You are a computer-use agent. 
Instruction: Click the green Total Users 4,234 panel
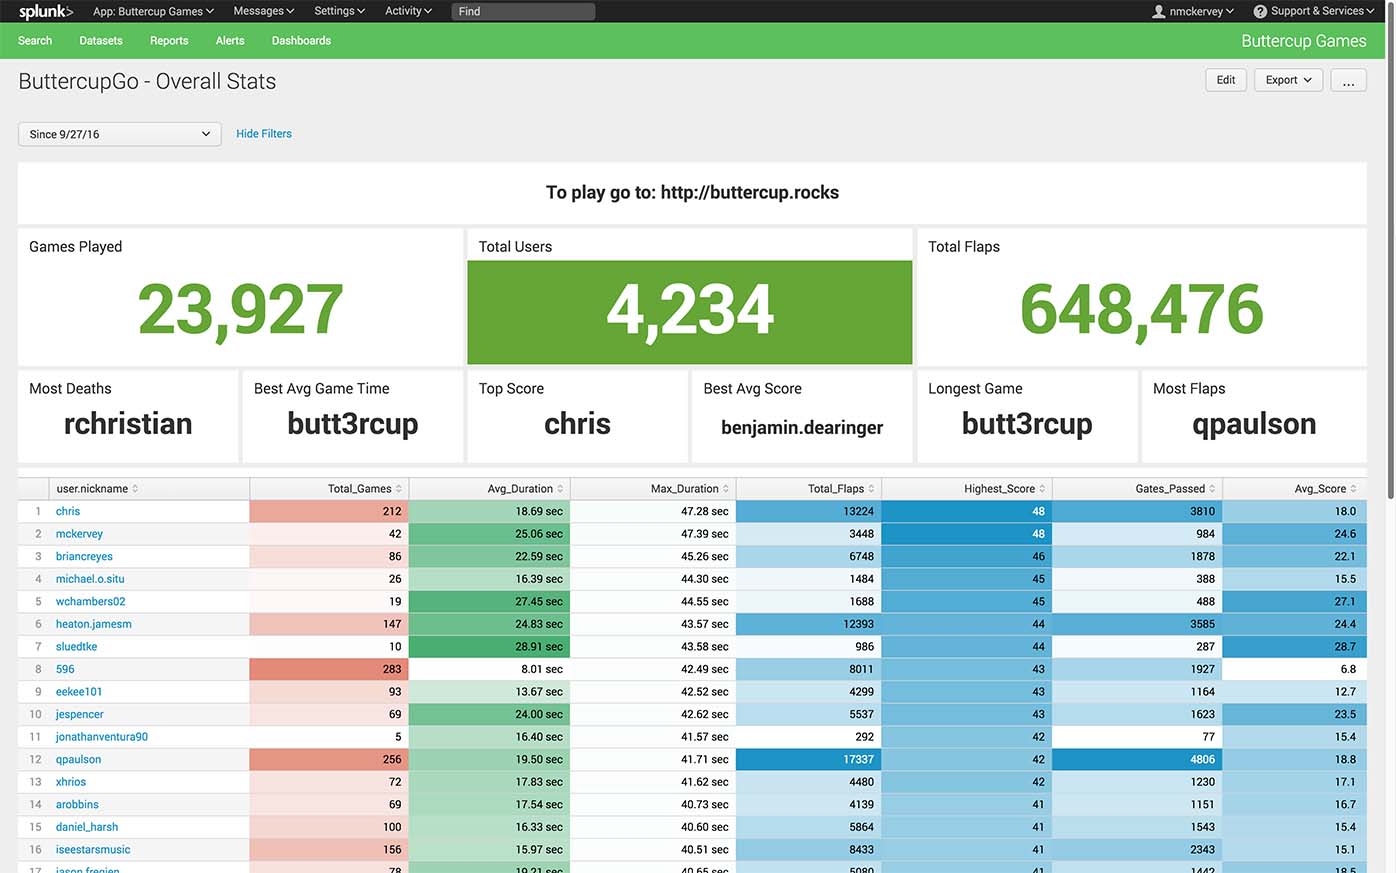[689, 311]
